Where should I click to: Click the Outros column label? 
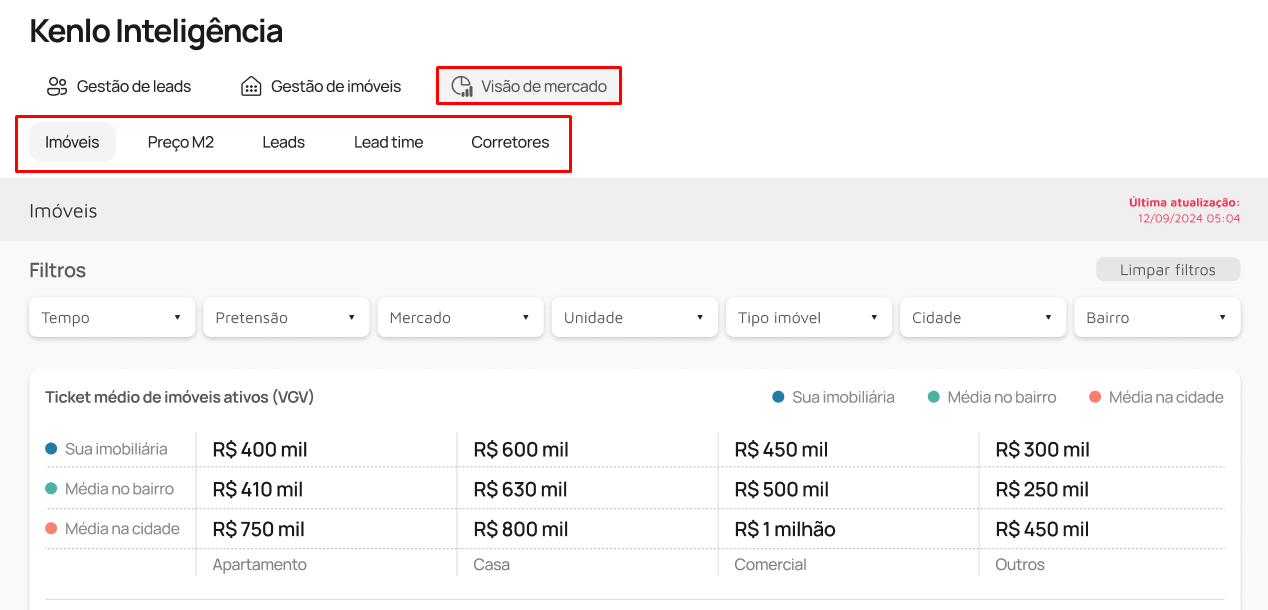[1020, 565]
